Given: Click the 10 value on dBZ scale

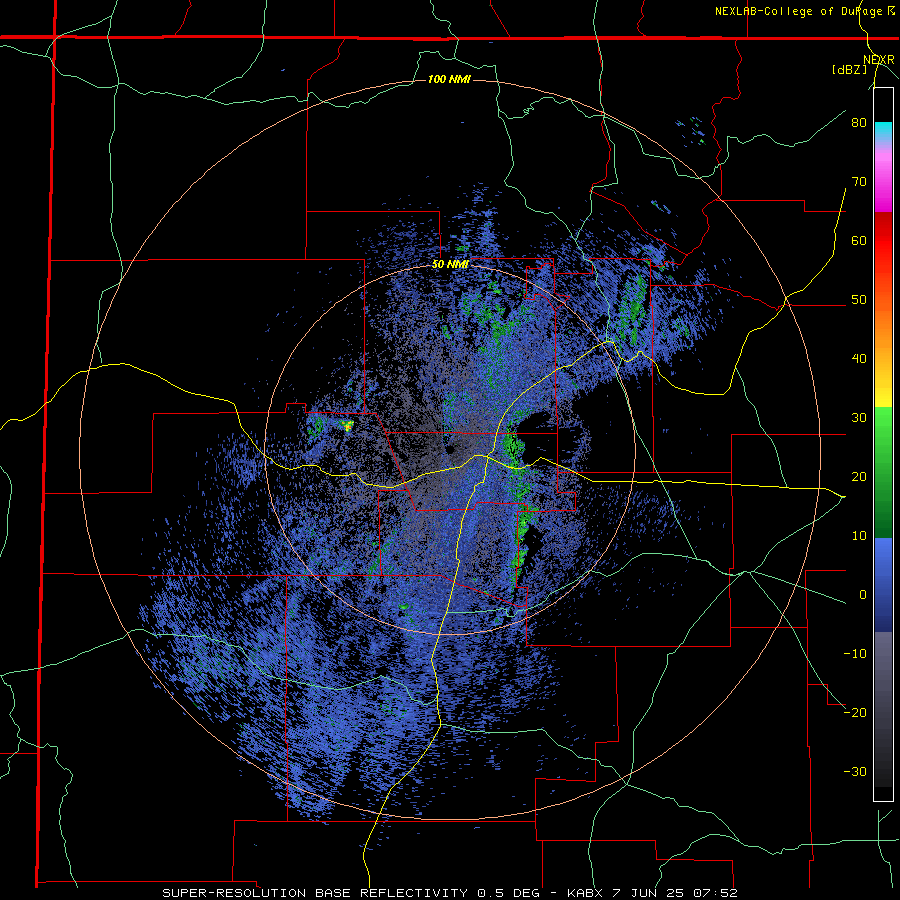Looking at the screenshot, I should (859, 536).
